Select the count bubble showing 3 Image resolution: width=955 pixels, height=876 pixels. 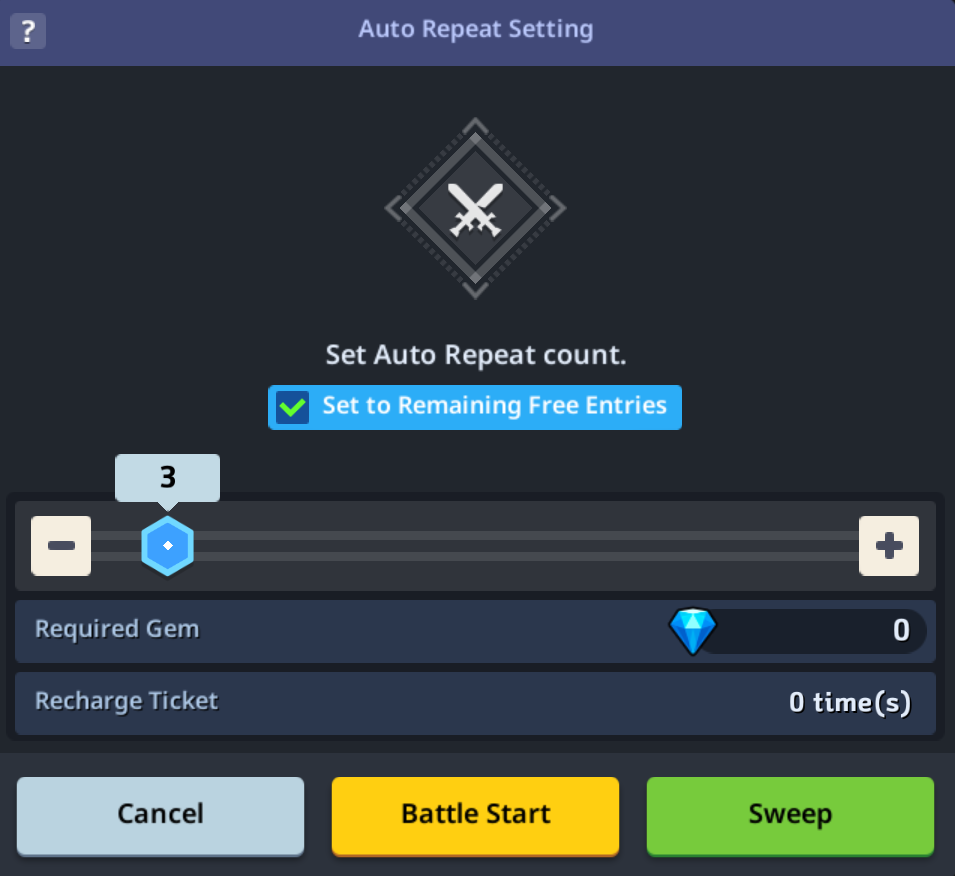coord(167,477)
